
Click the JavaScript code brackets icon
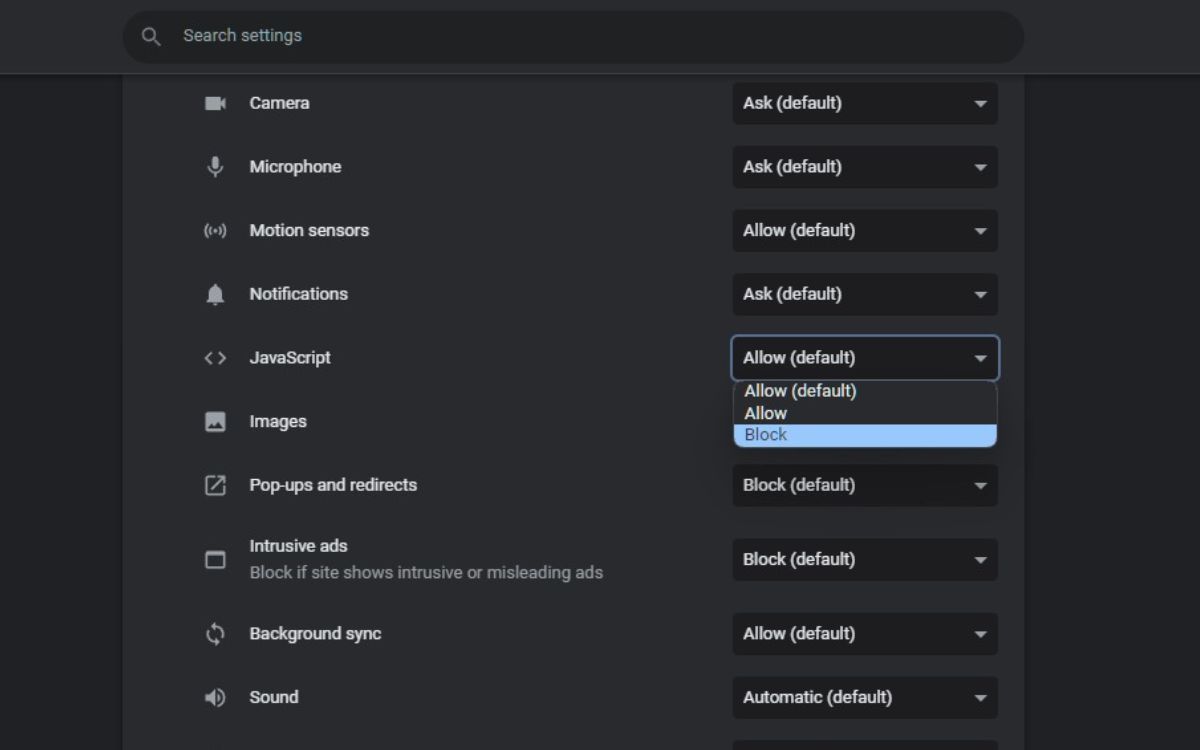coord(215,358)
